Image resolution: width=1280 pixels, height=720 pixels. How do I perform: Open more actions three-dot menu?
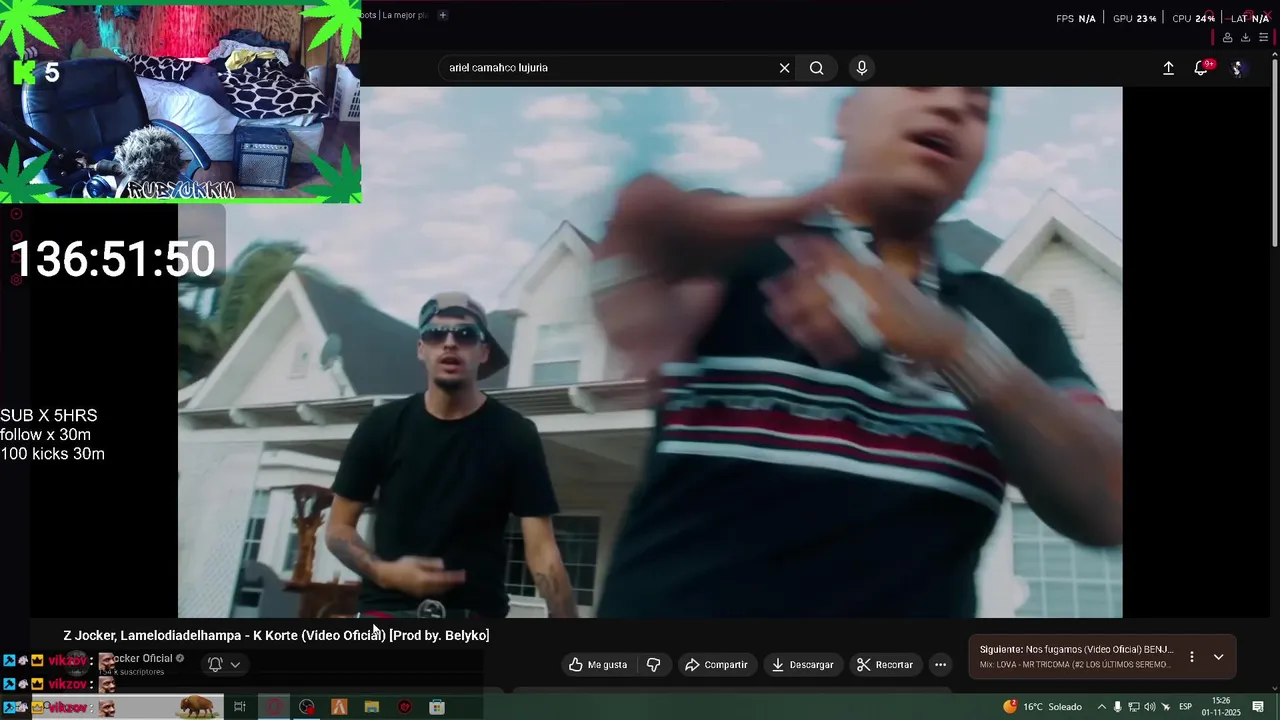pos(940,665)
